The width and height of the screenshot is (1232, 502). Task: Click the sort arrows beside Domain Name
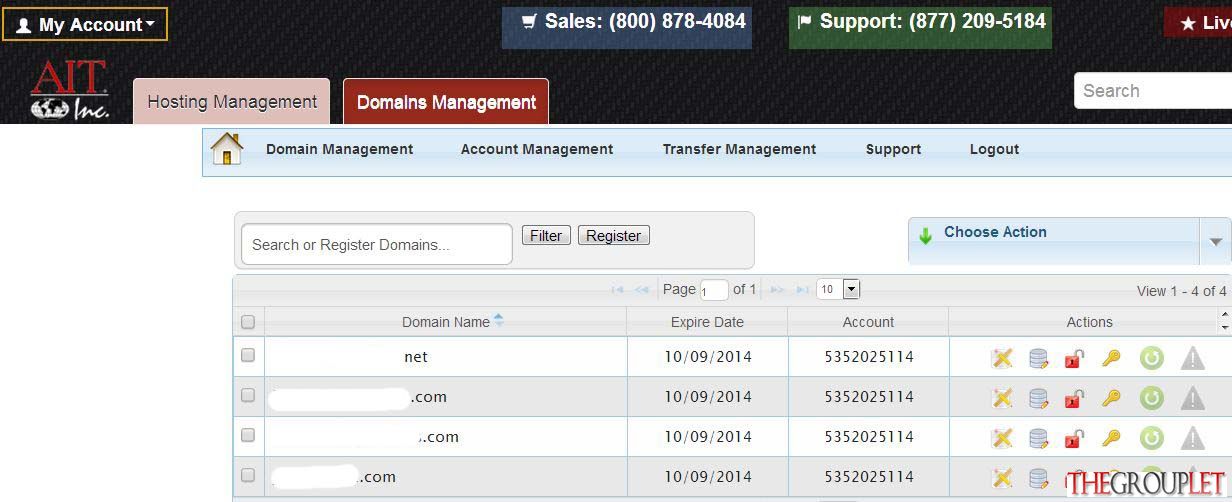point(499,321)
